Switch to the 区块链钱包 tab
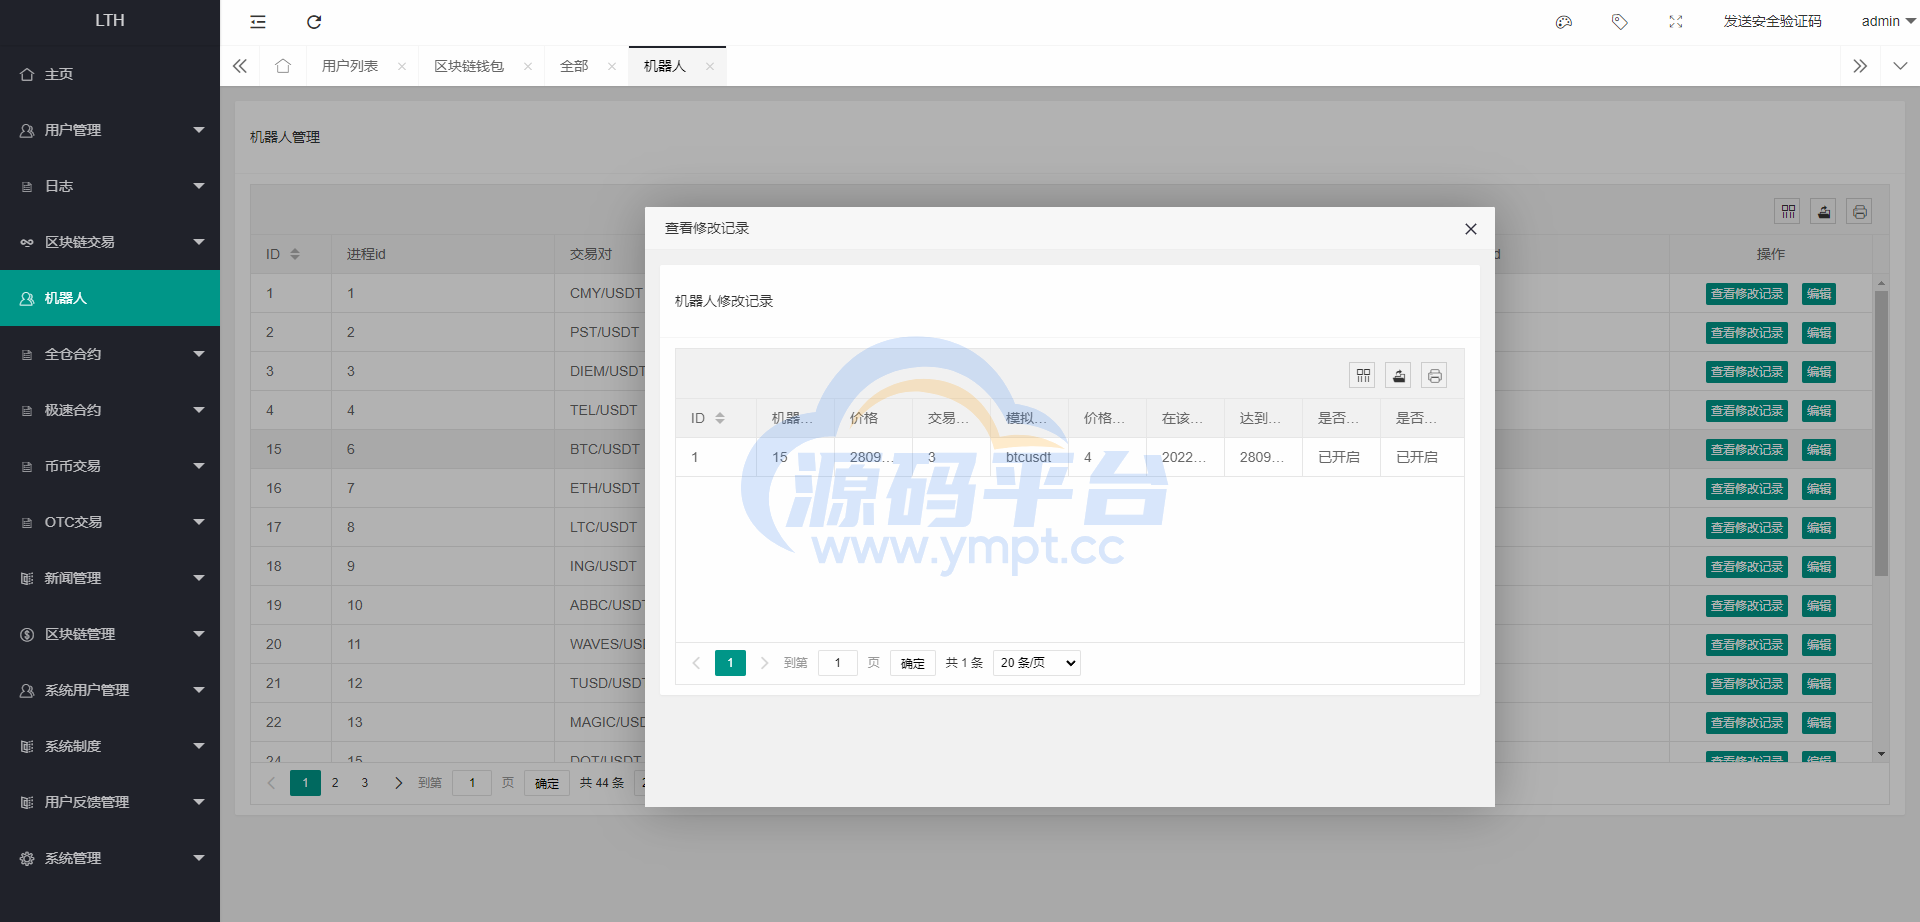The width and height of the screenshot is (1920, 922). pyautogui.click(x=469, y=66)
